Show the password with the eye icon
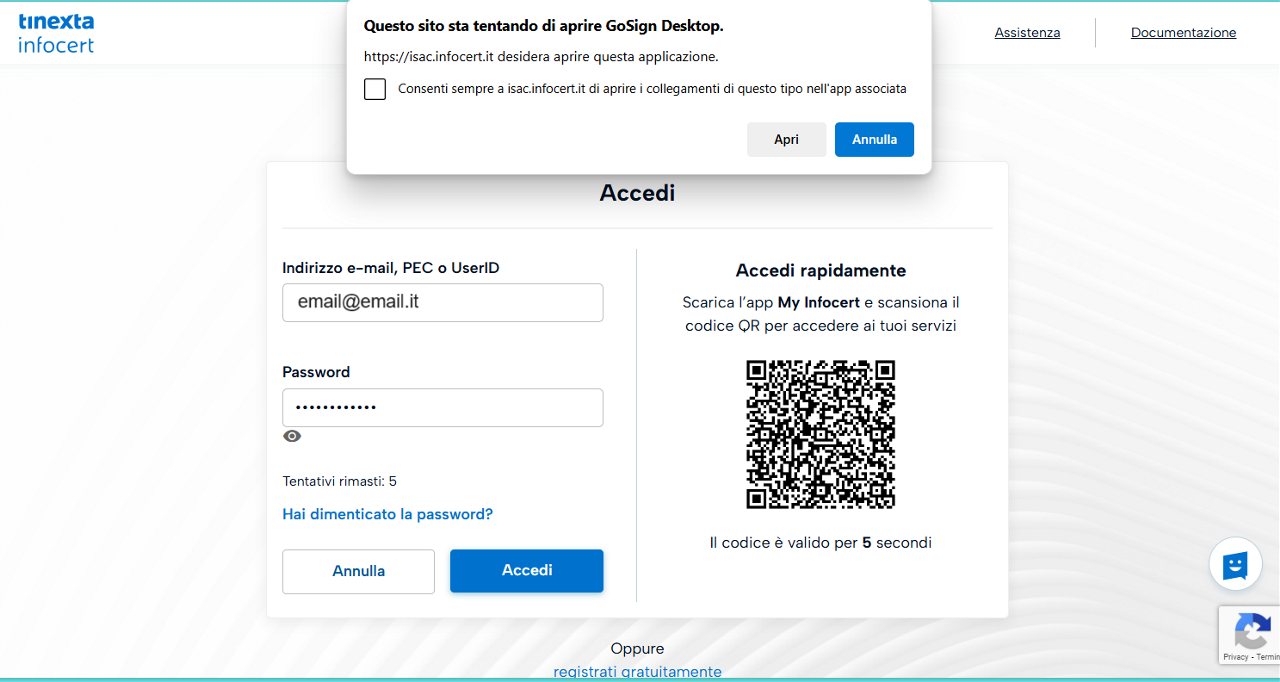Screen dimensions: 1280x682 pos(292,436)
